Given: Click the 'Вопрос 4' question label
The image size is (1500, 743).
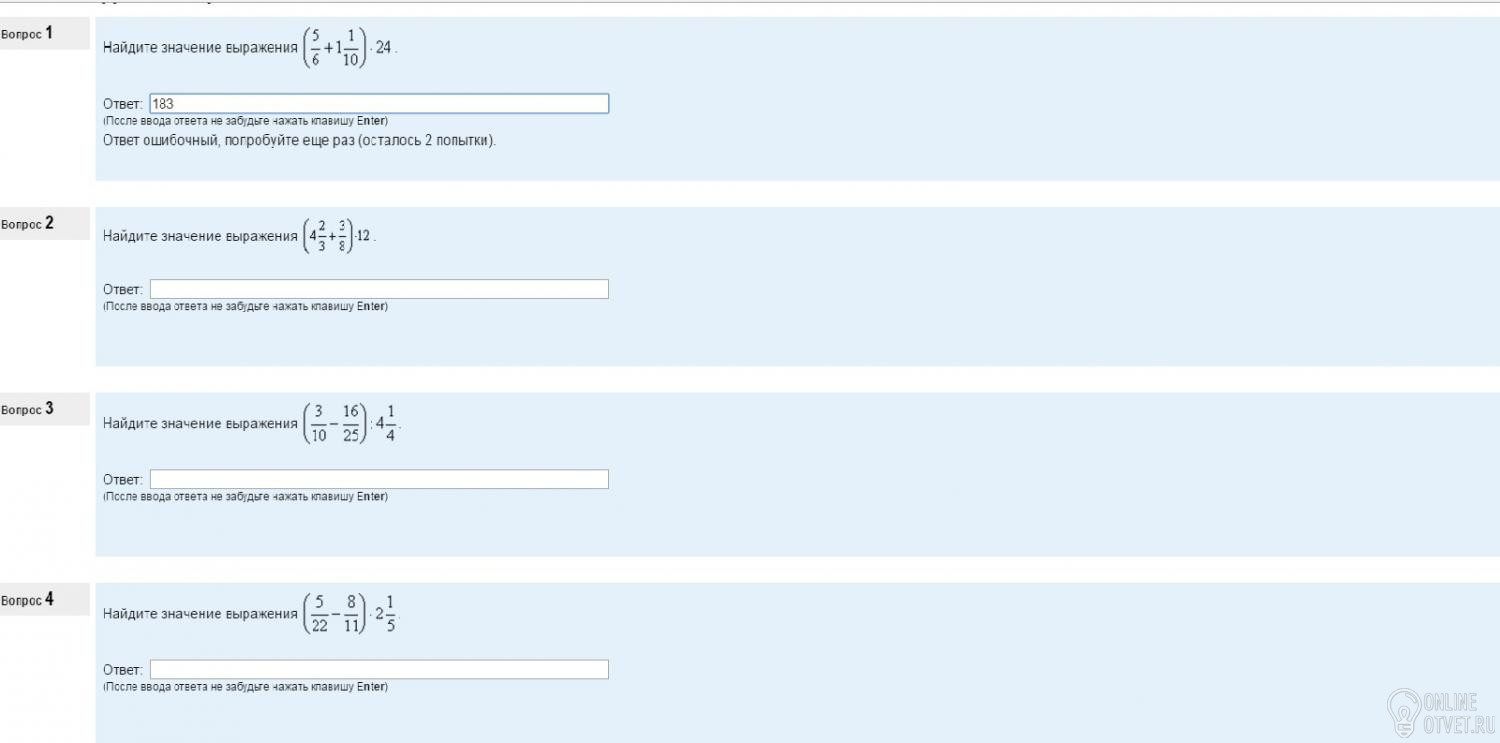Looking at the screenshot, I should pos(27,600).
